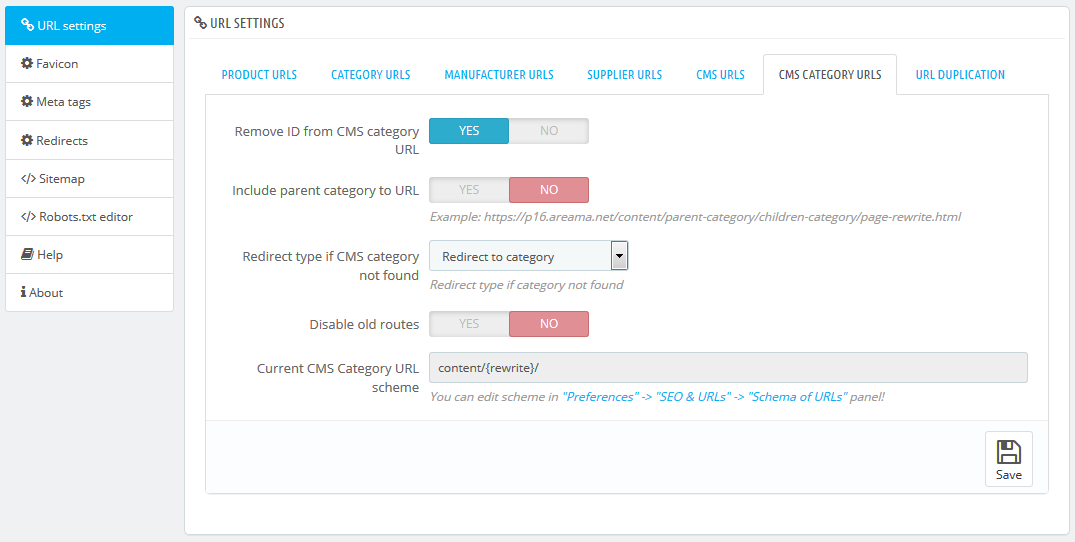This screenshot has width=1075, height=542.
Task: Click the Favicon gear icon in sidebar
Action: click(x=27, y=64)
